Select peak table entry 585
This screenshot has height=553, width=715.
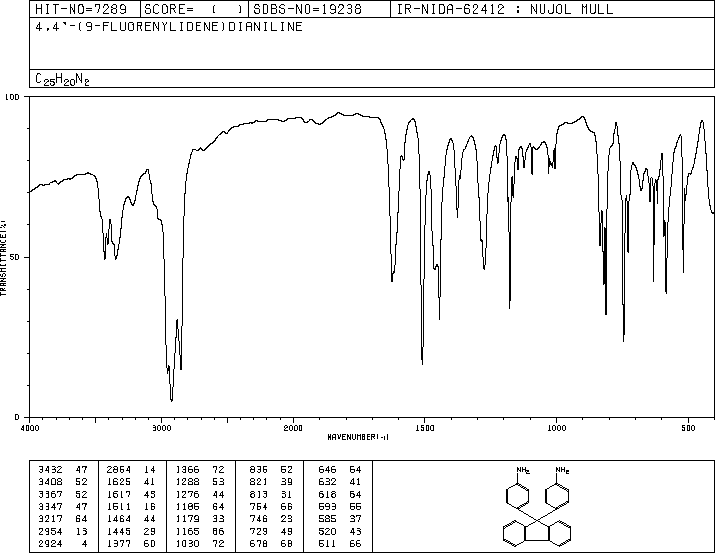click(340, 519)
